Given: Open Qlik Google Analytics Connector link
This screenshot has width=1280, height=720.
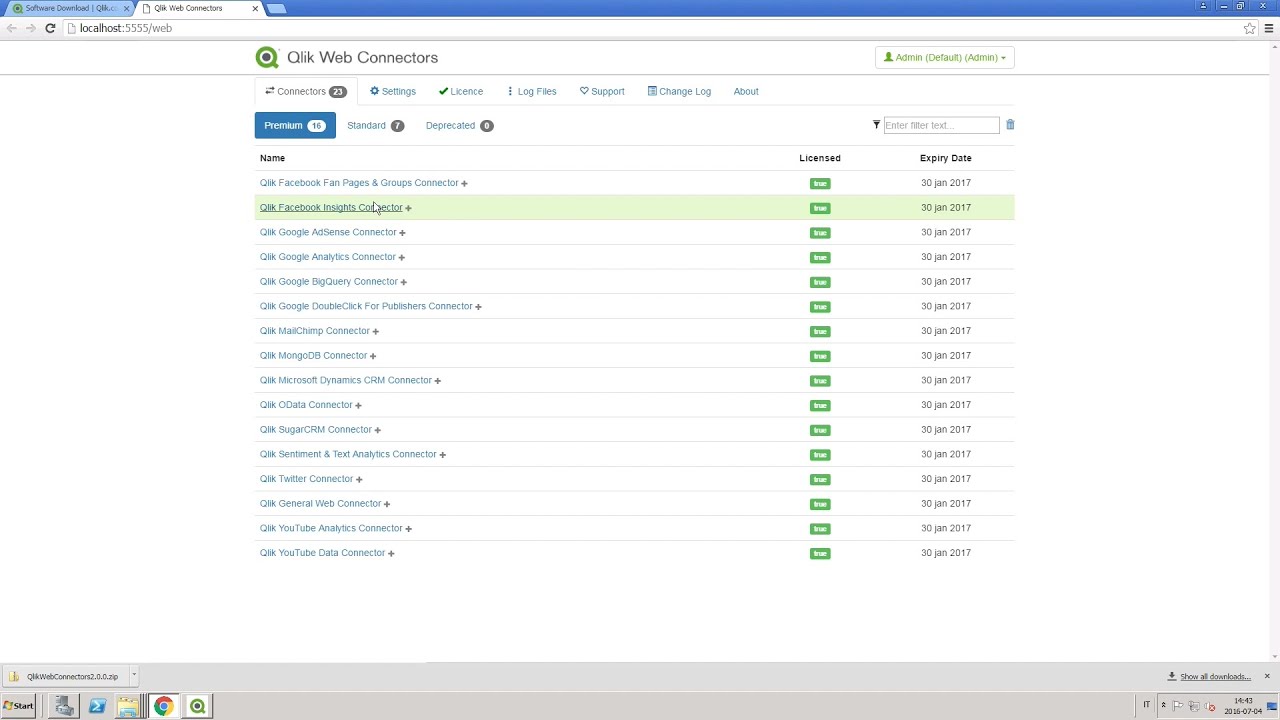Looking at the screenshot, I should [328, 257].
